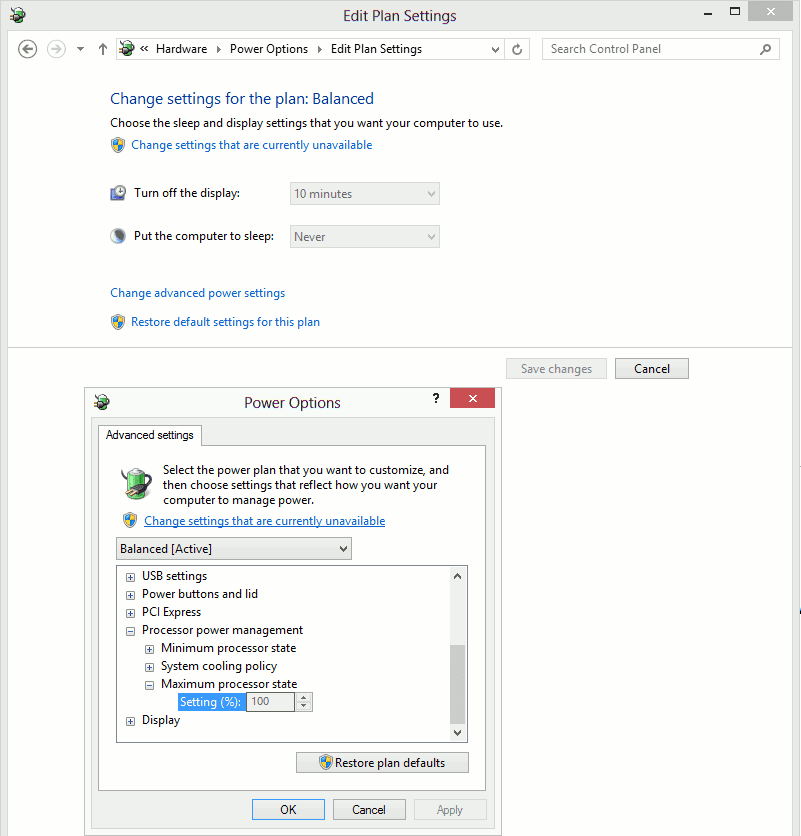Expand USB settings tree node

tap(130, 577)
